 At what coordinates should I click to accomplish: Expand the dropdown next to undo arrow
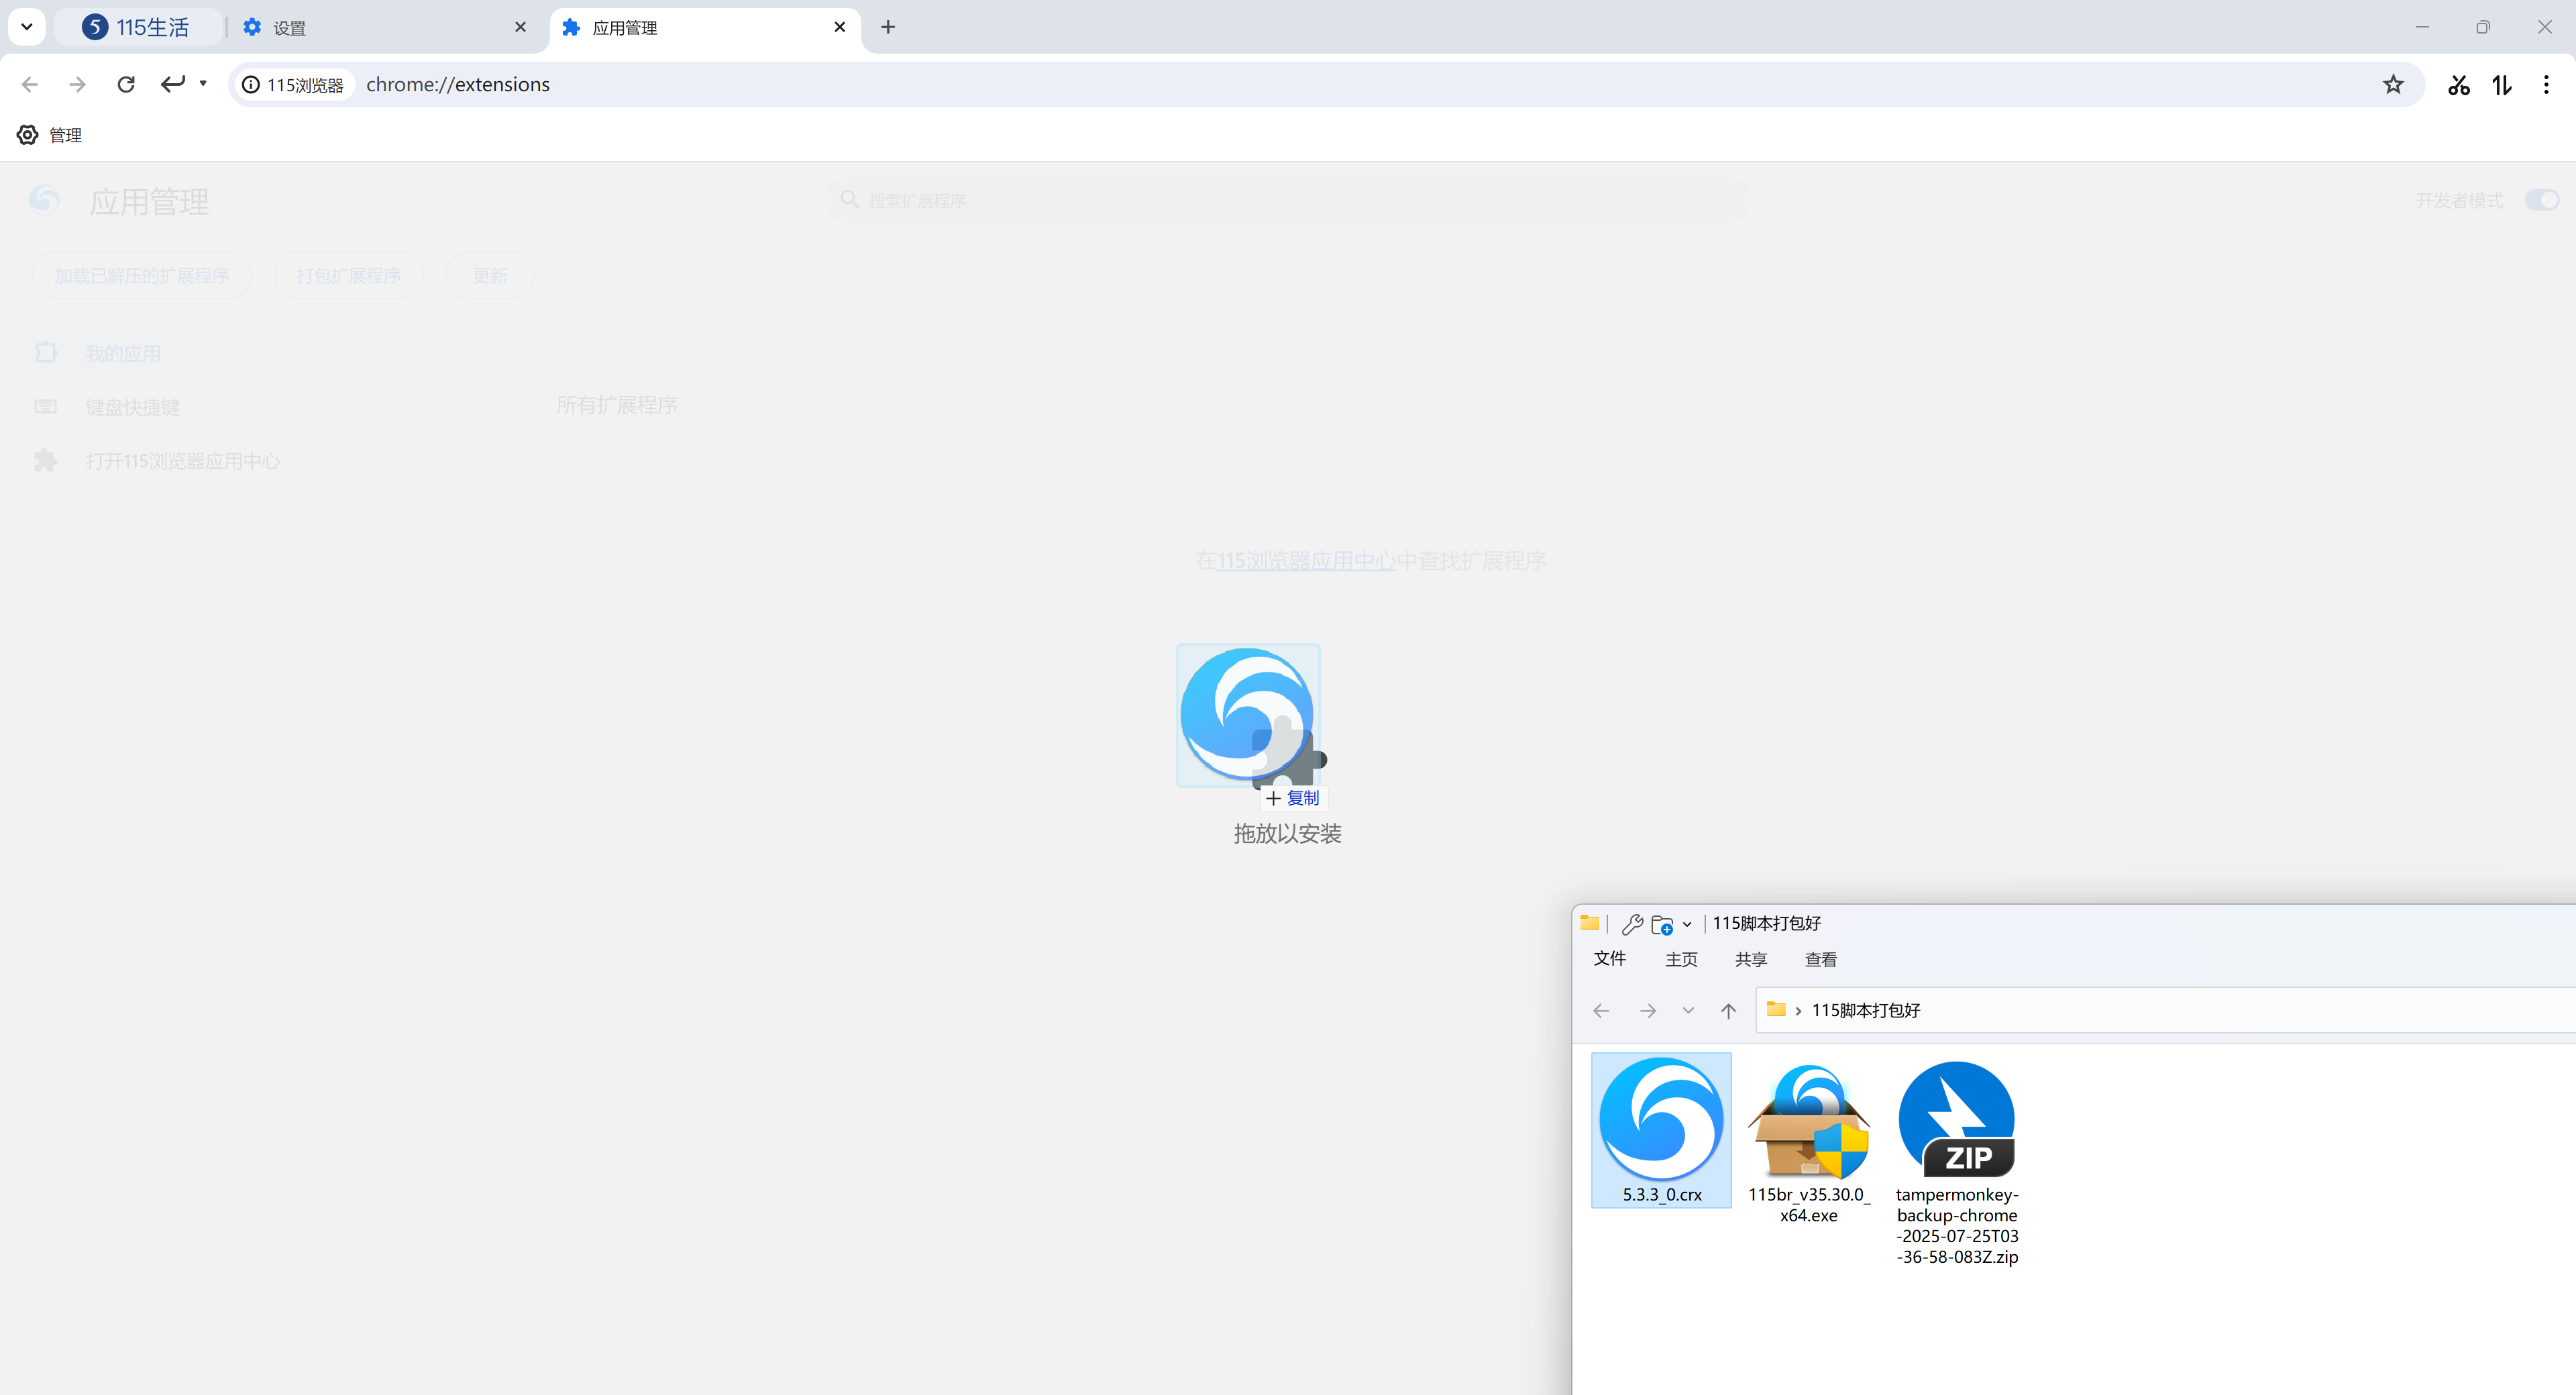point(203,84)
